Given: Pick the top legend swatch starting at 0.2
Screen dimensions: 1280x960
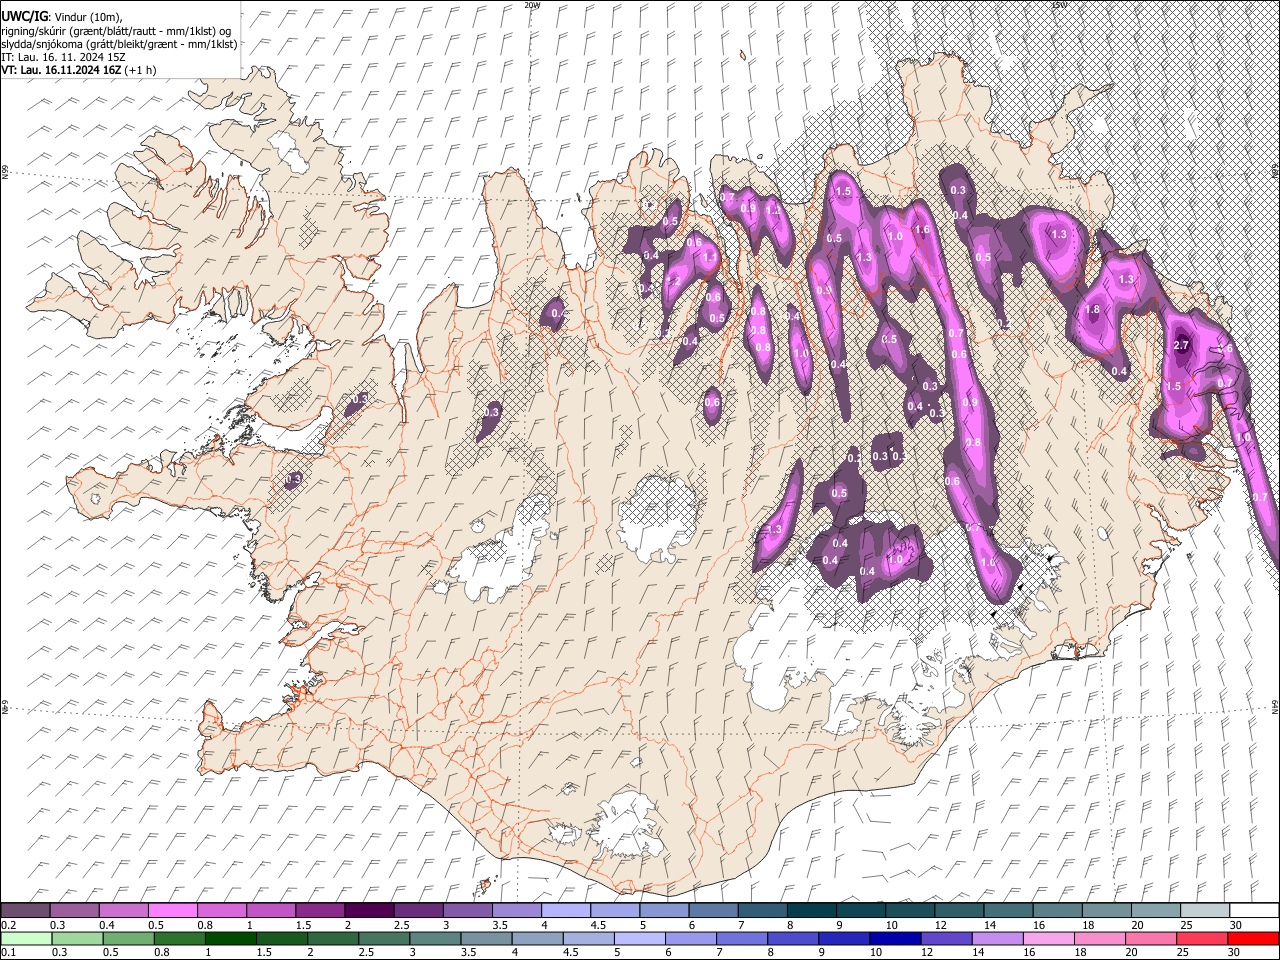Looking at the screenshot, I should [x=25, y=910].
